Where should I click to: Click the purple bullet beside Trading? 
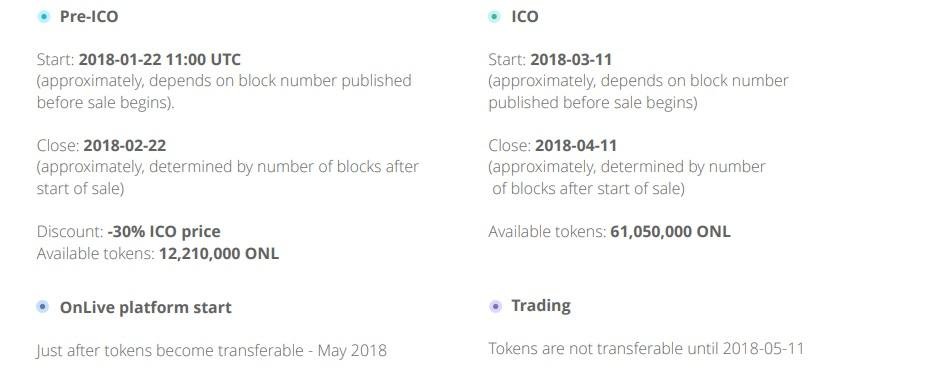point(495,306)
